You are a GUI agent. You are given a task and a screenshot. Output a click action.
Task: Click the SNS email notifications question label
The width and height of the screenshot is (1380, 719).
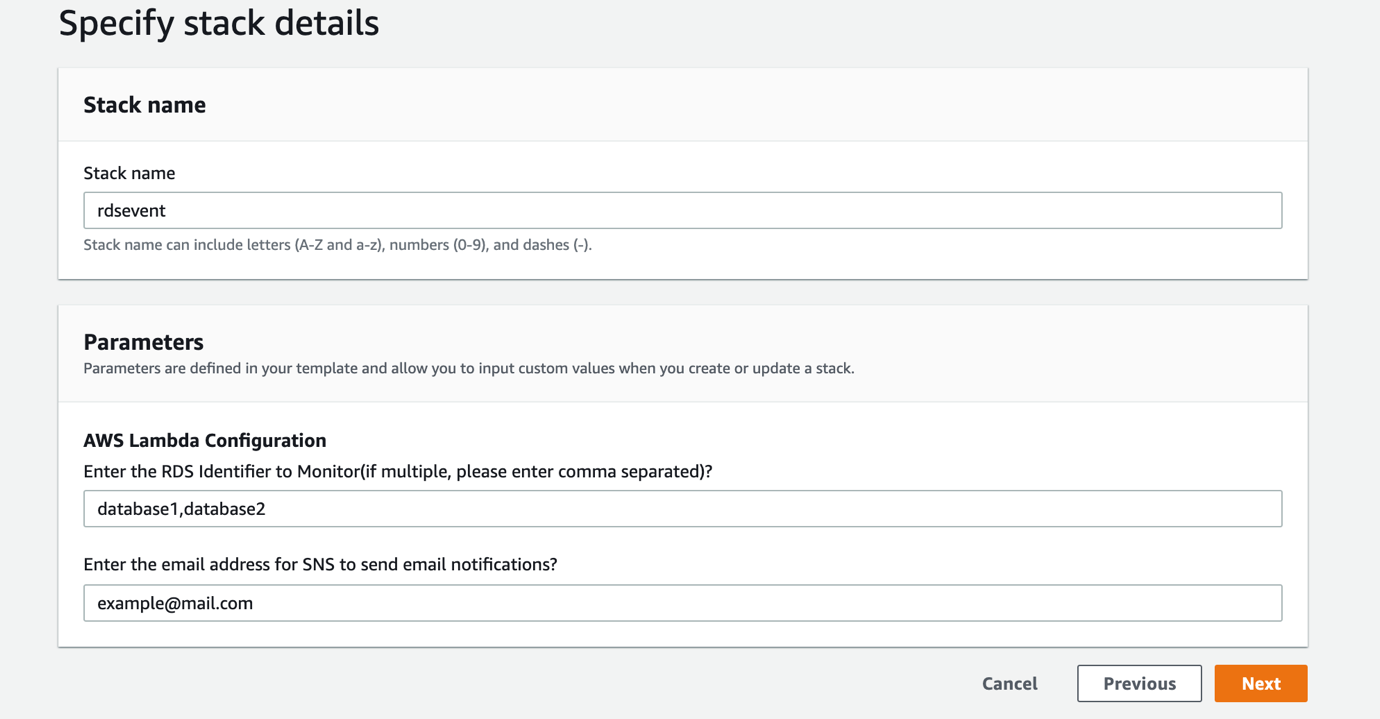[x=320, y=565]
